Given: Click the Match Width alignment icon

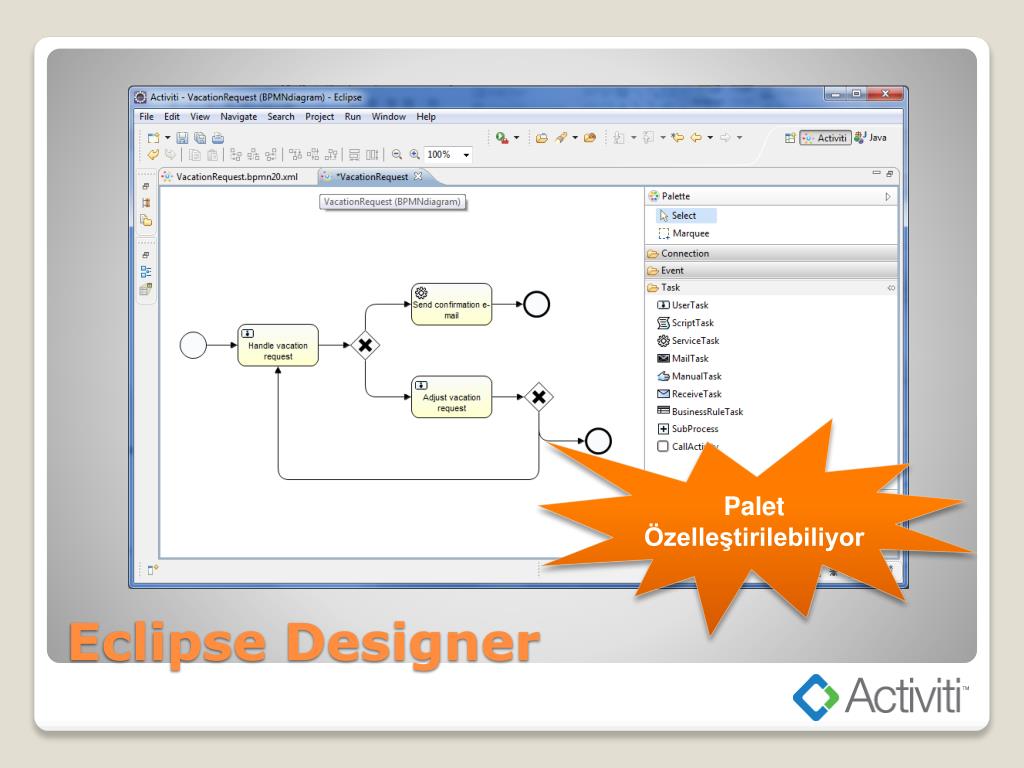Looking at the screenshot, I should click(354, 155).
